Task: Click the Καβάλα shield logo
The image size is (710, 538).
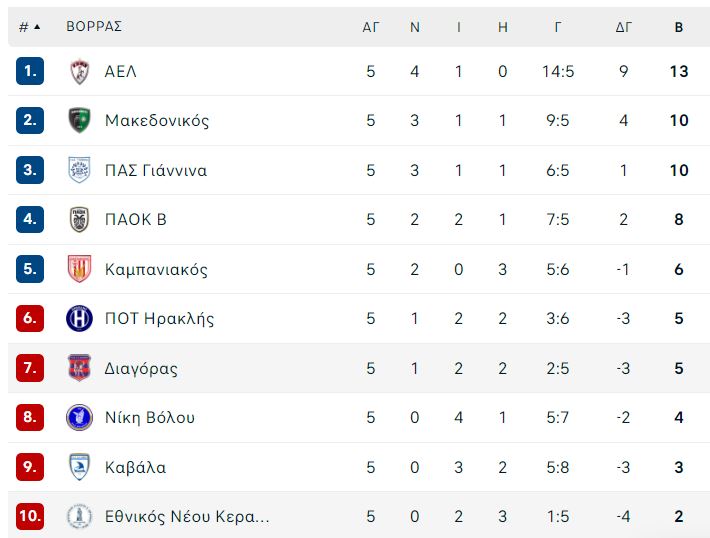Action: (79, 466)
